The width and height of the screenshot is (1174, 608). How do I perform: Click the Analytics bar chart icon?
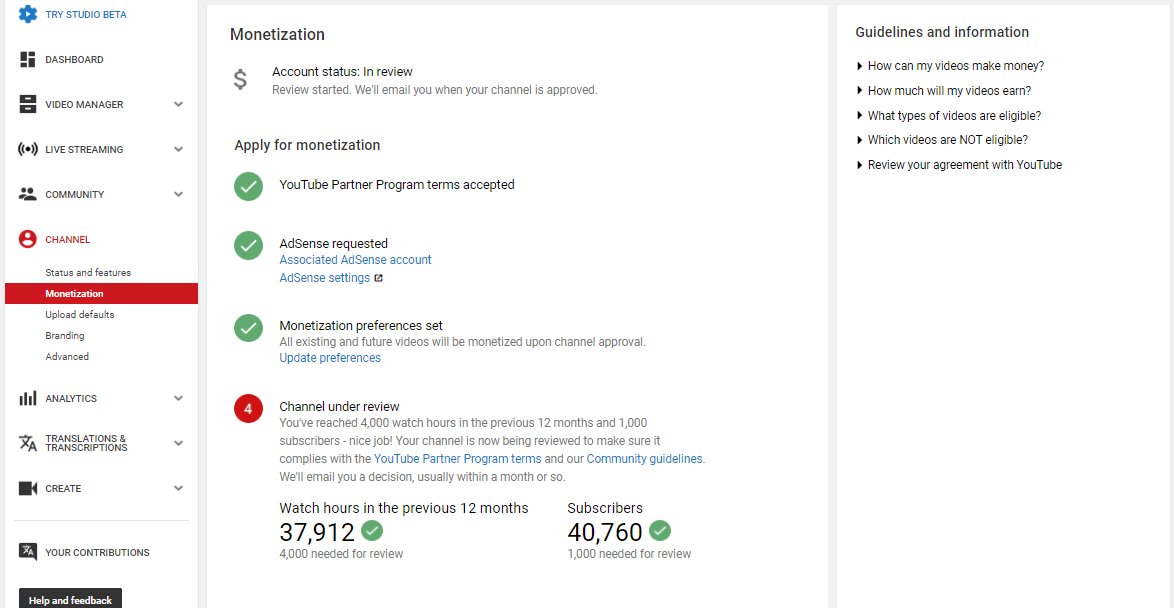pyautogui.click(x=28, y=398)
